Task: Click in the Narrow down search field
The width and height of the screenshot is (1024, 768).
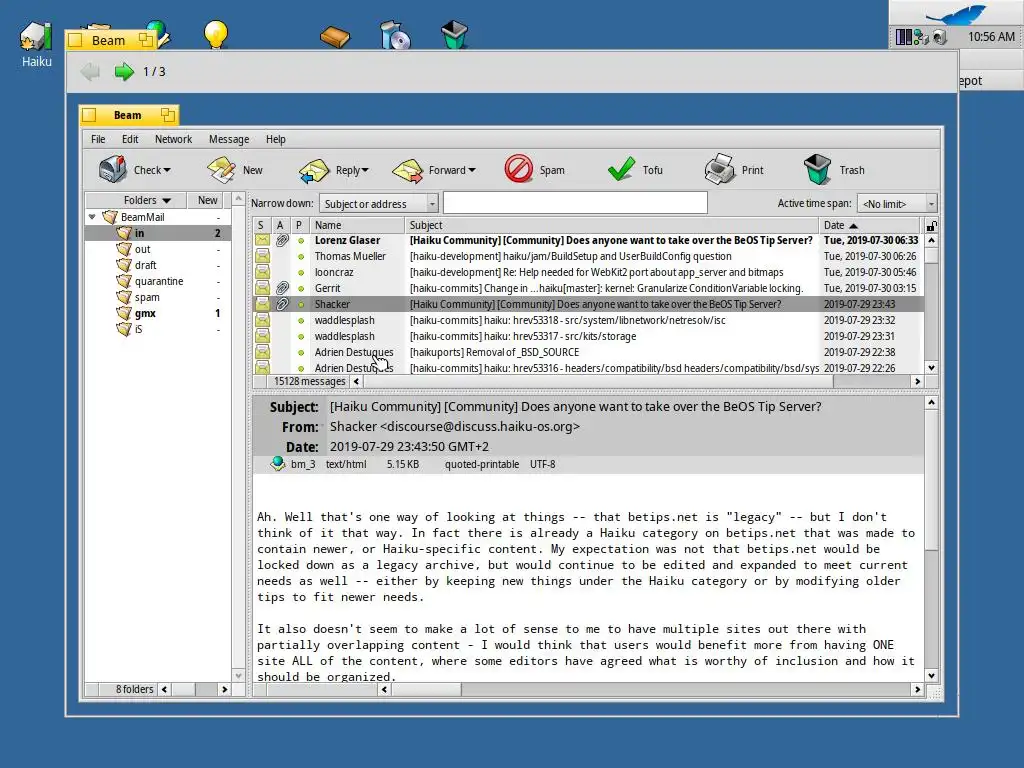Action: pos(575,203)
